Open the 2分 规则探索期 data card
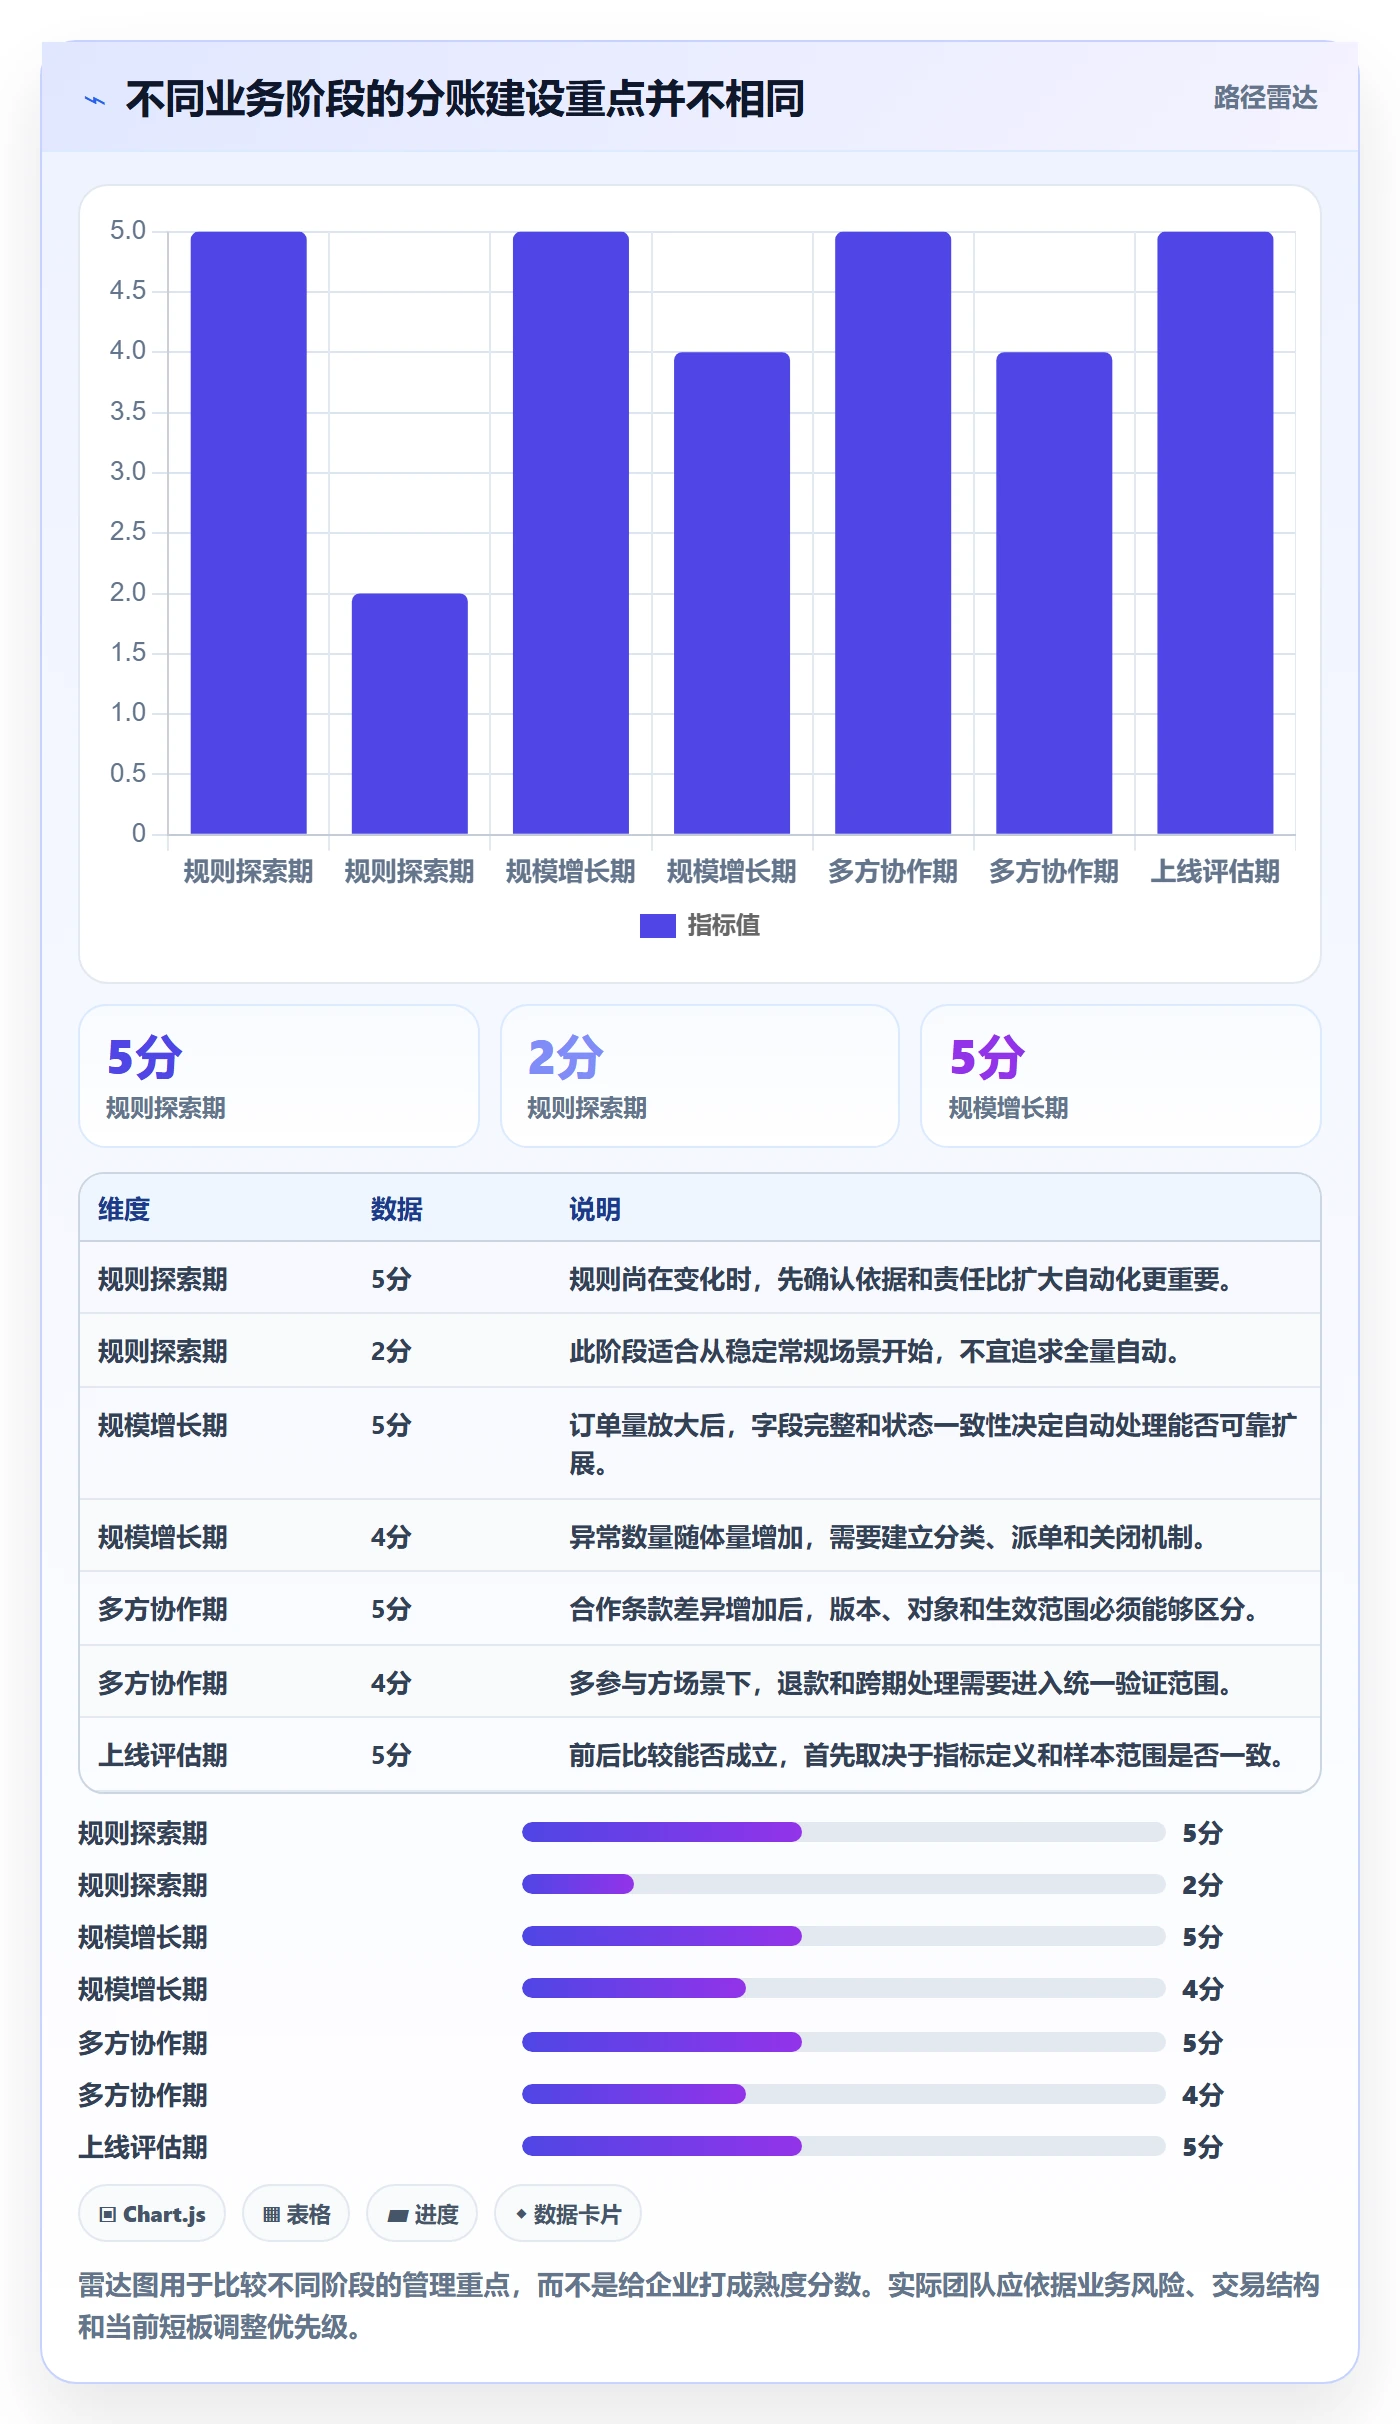The image size is (1400, 2424). (x=700, y=1076)
